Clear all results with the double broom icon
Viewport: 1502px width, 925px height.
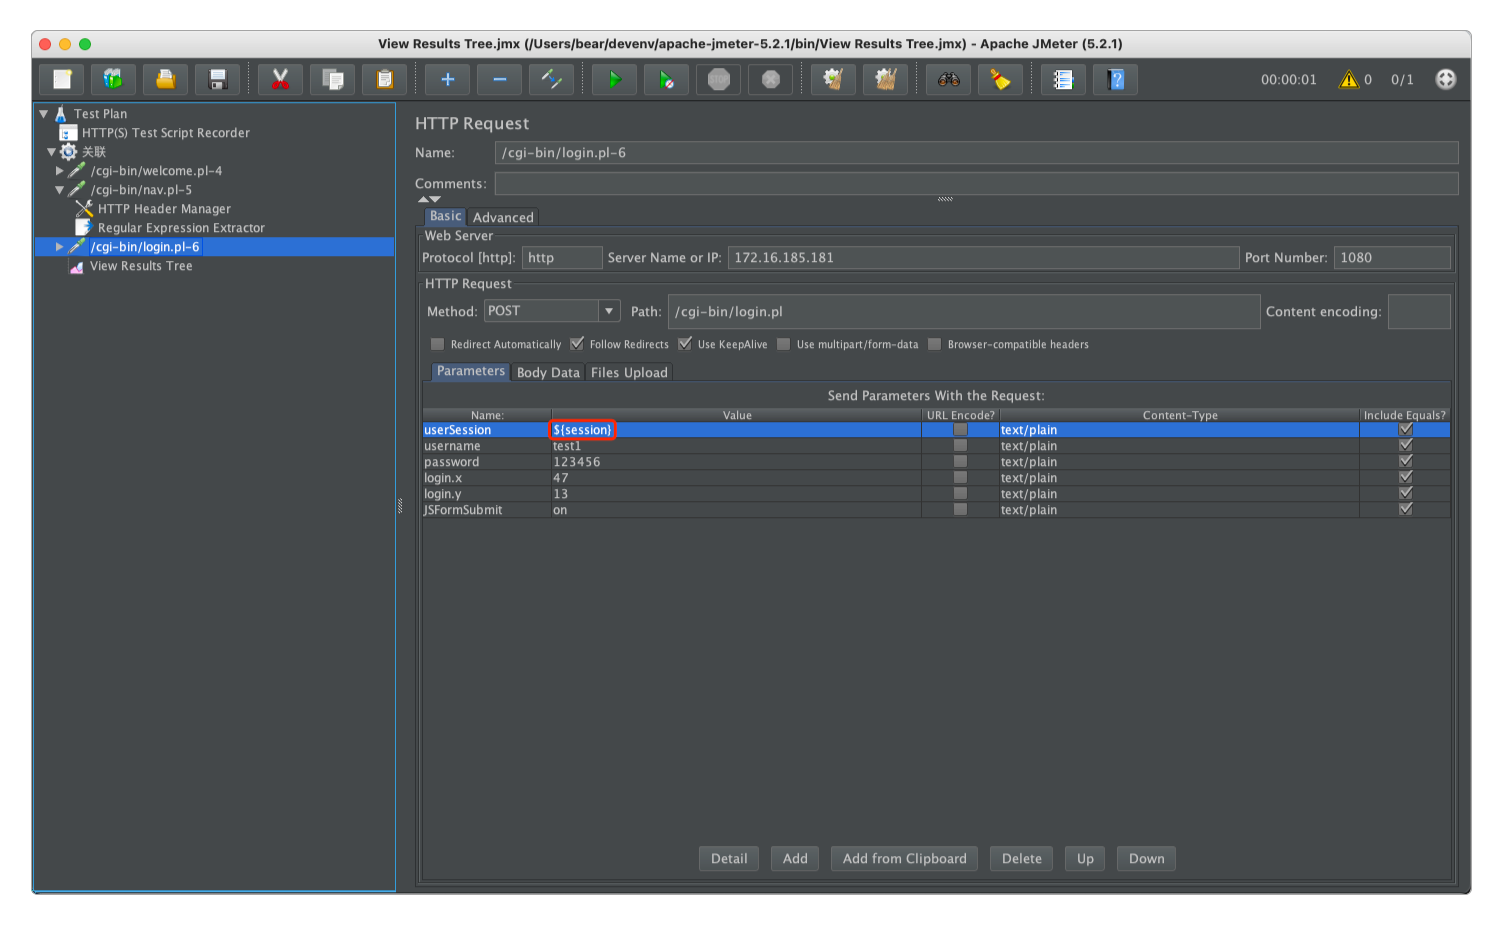pos(885,80)
